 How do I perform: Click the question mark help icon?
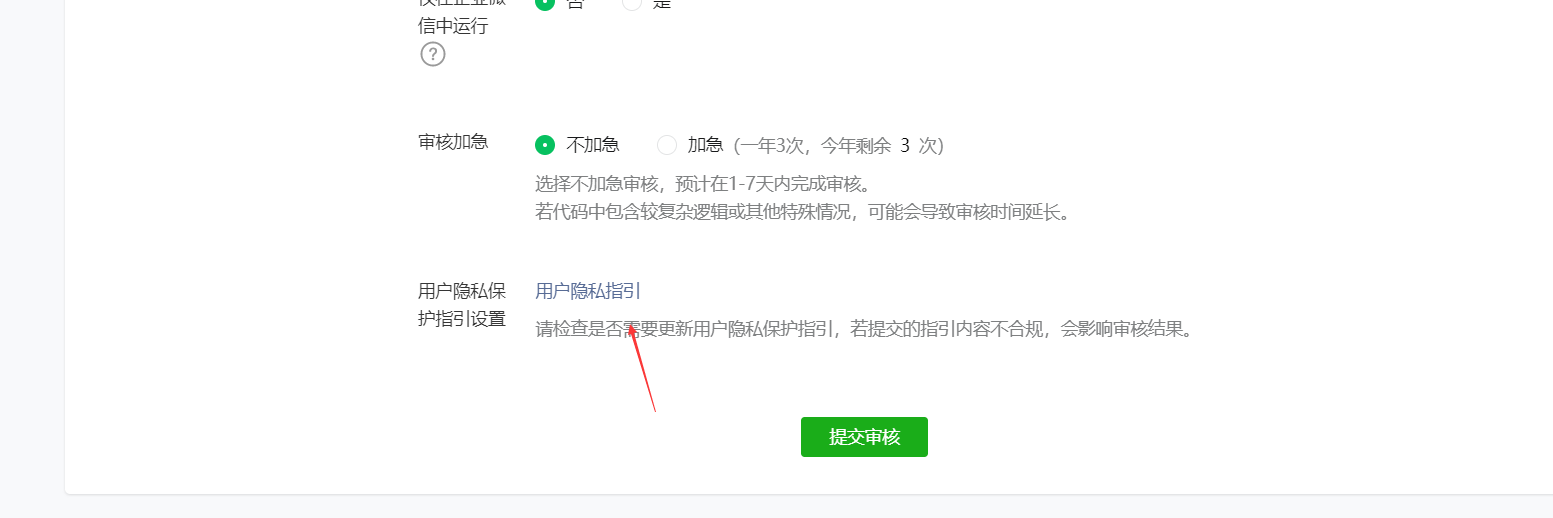[432, 54]
